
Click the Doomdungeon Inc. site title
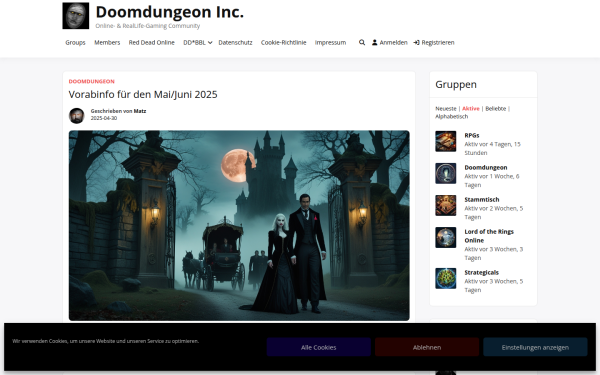(x=170, y=12)
